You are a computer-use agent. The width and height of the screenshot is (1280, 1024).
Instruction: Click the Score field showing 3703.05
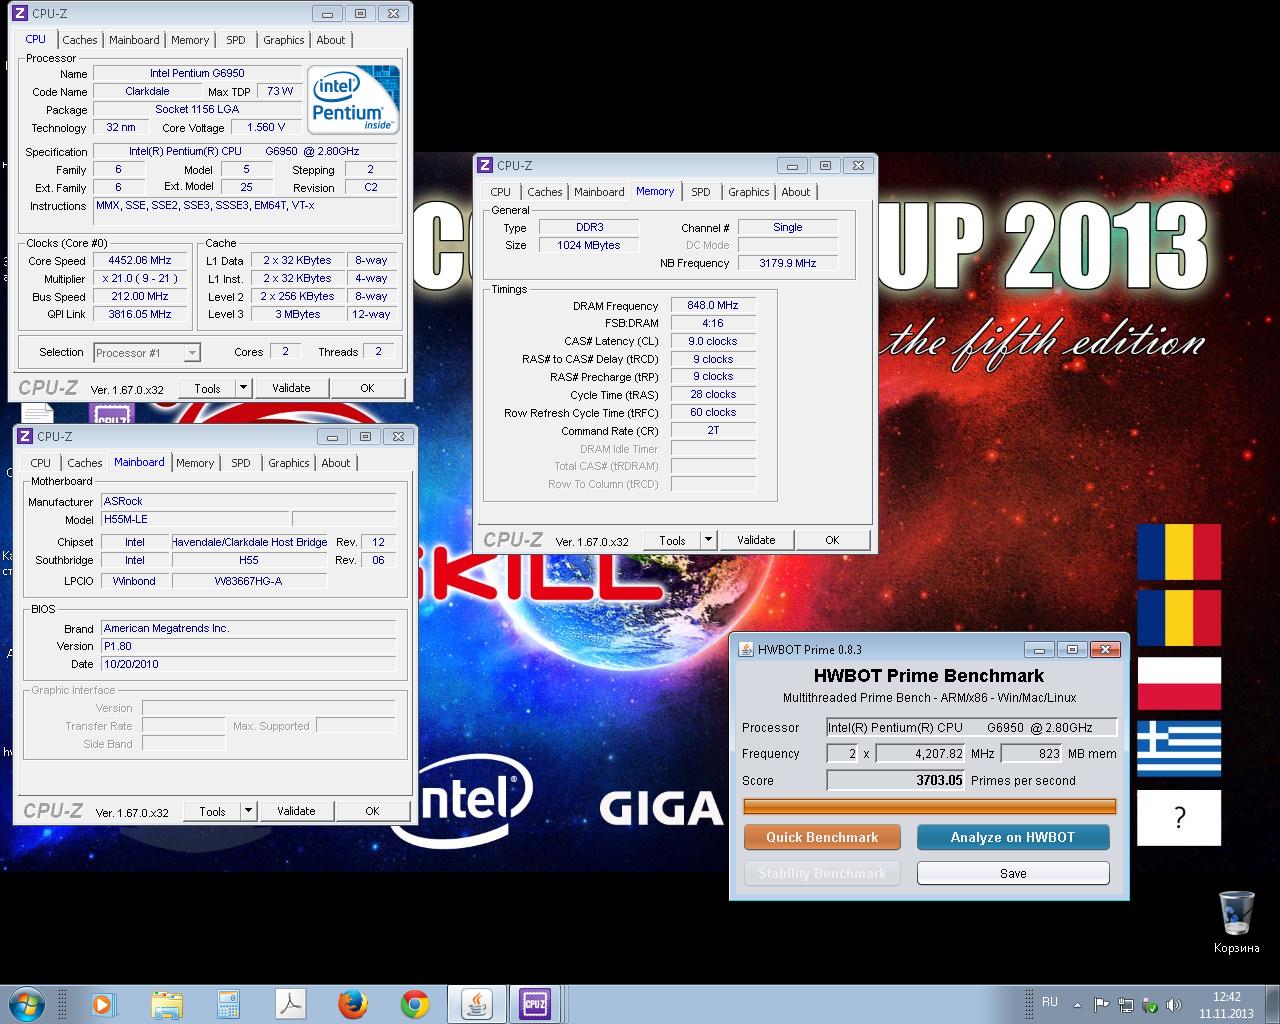(896, 780)
